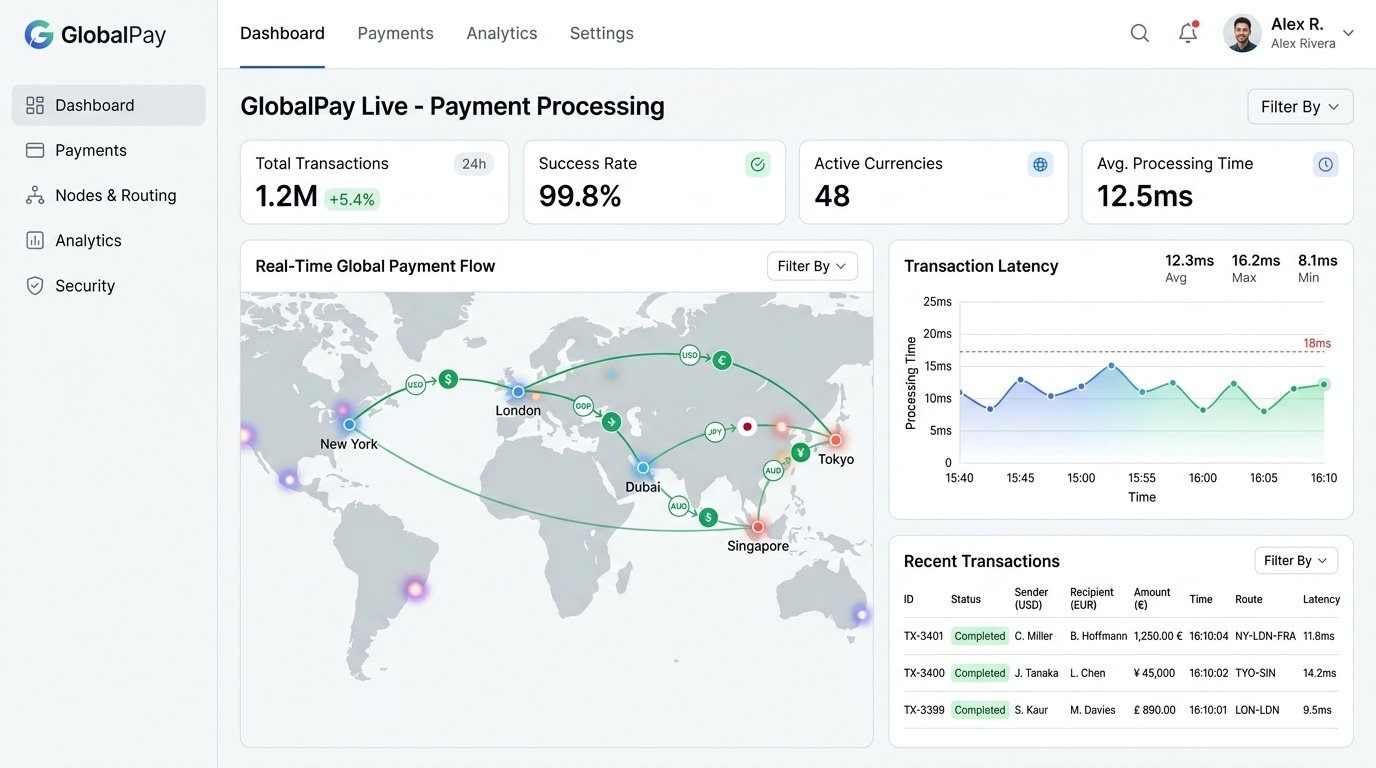
Task: Click the yen currency icon near Tokyo
Action: click(800, 453)
